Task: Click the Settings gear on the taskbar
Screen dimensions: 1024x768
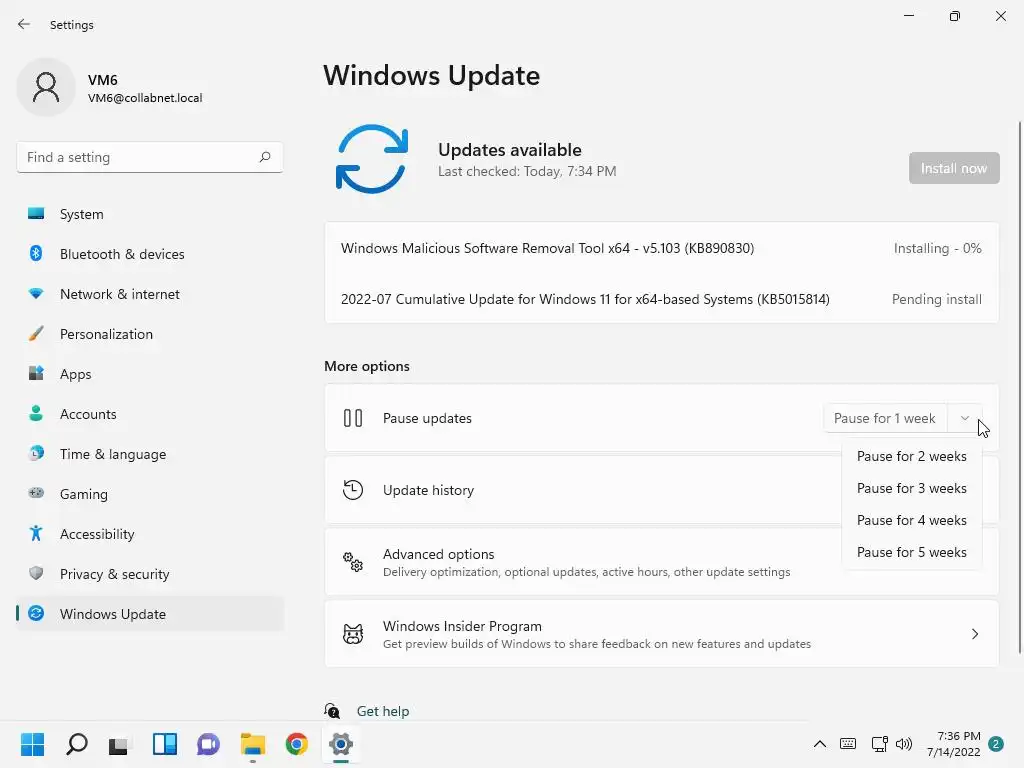Action: pyautogui.click(x=340, y=744)
